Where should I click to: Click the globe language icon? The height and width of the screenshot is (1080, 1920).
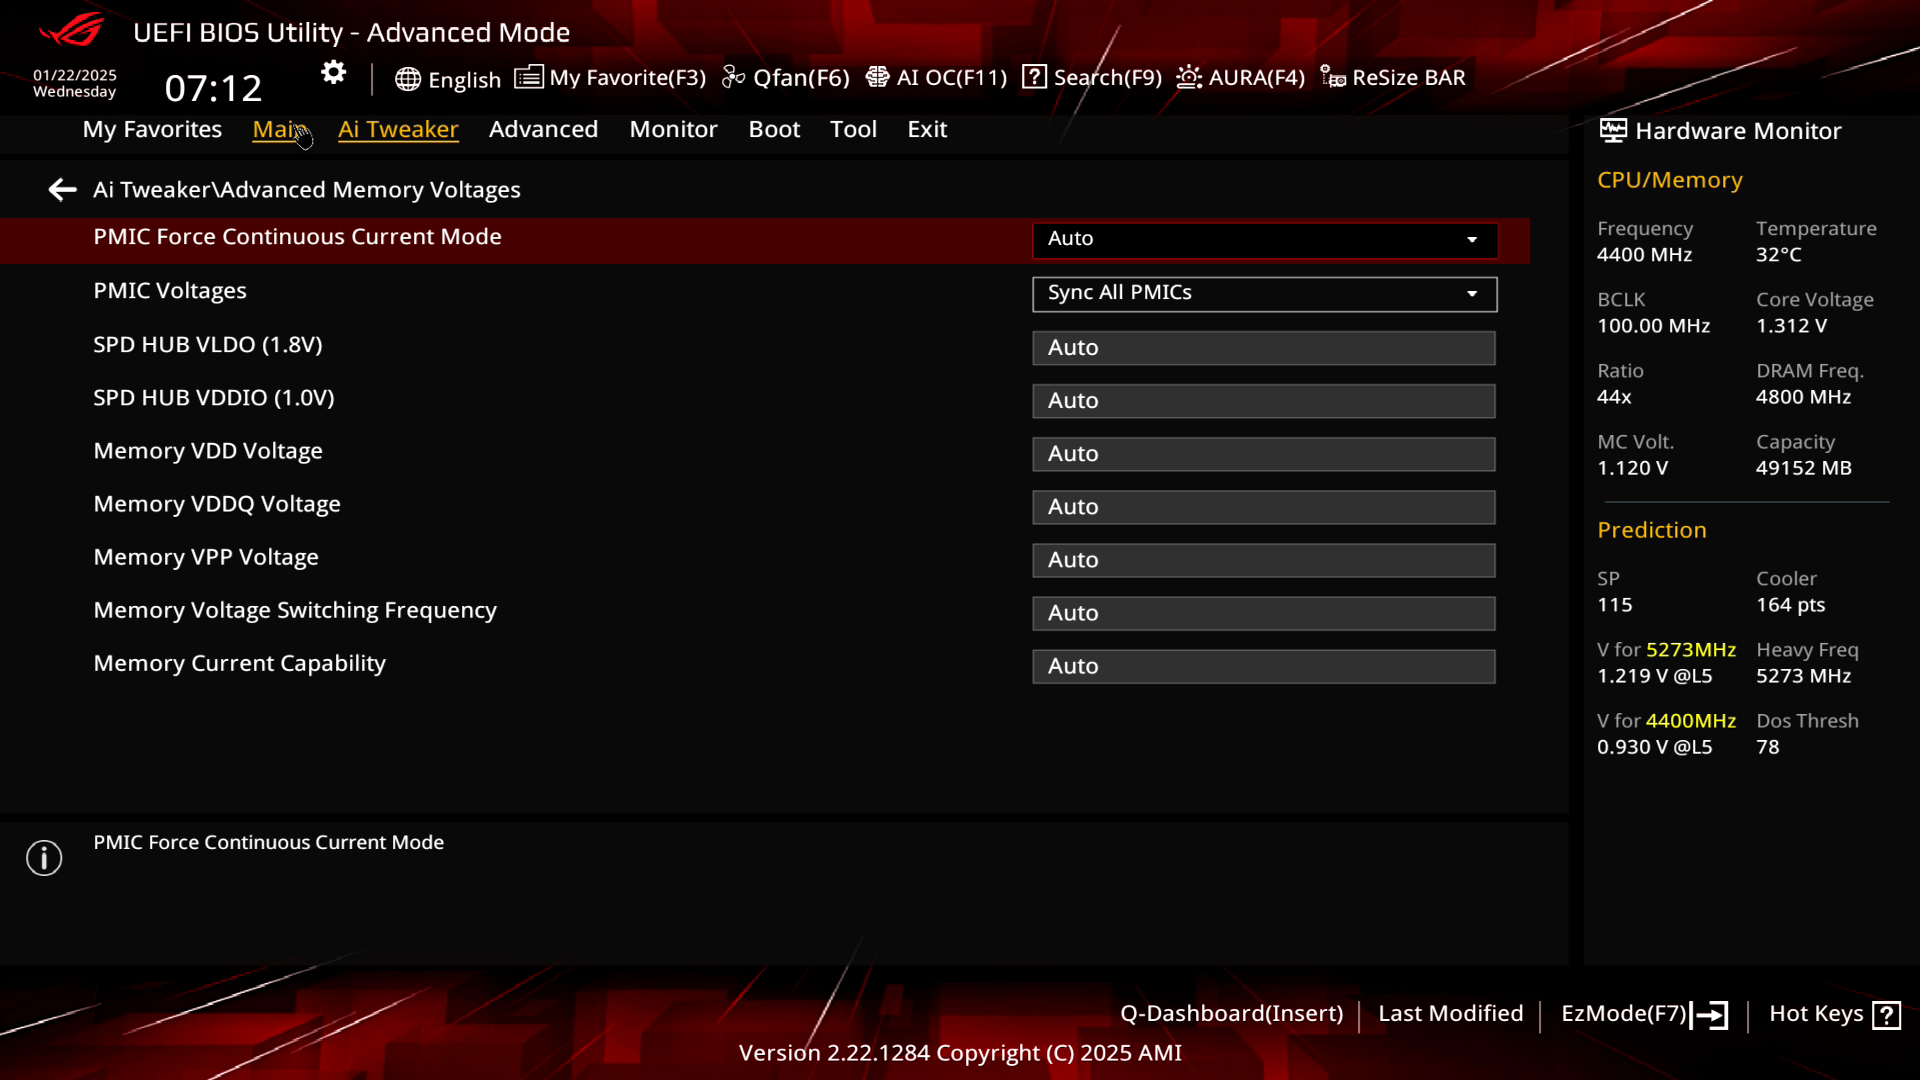coord(407,79)
